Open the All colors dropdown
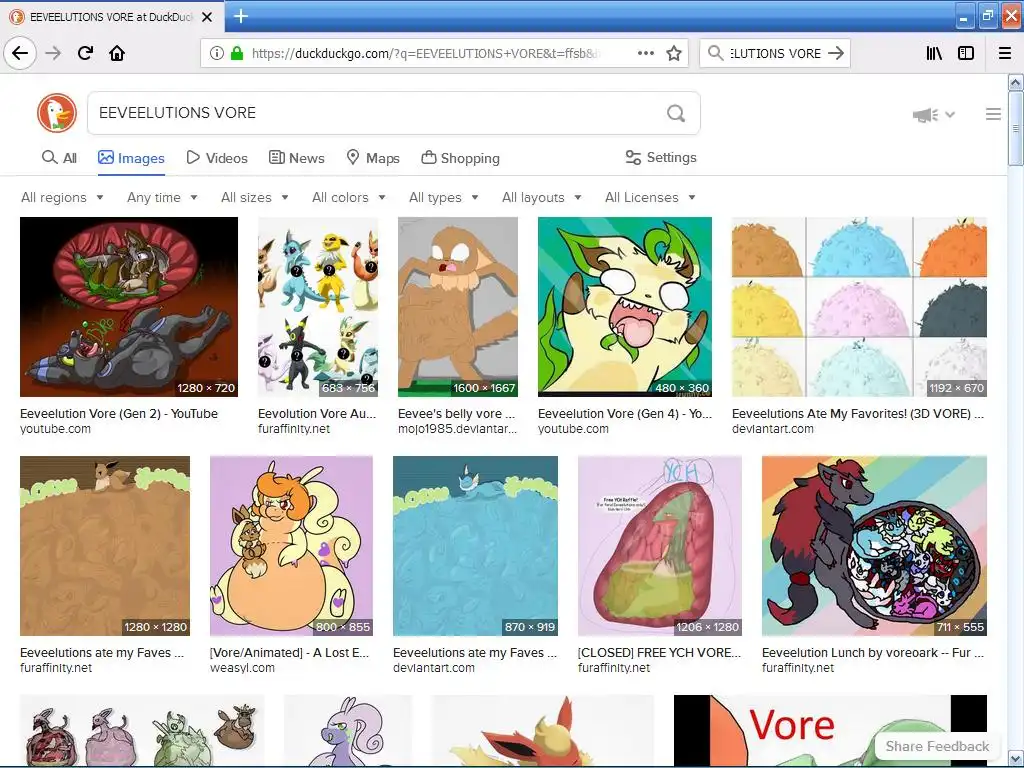Screen dimensions: 1024x768 (349, 197)
